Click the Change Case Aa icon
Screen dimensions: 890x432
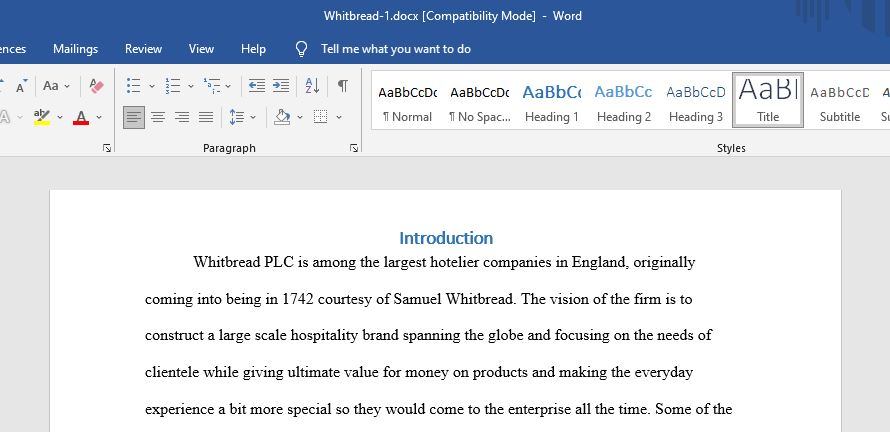click(51, 86)
